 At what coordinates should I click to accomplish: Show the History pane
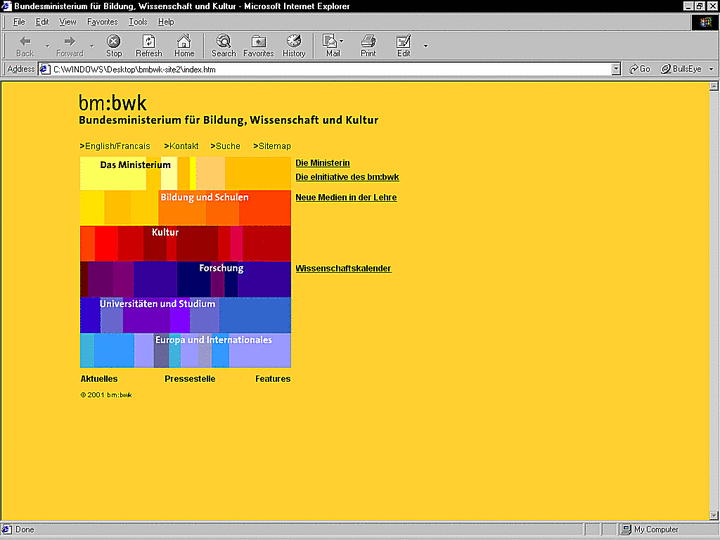click(294, 45)
